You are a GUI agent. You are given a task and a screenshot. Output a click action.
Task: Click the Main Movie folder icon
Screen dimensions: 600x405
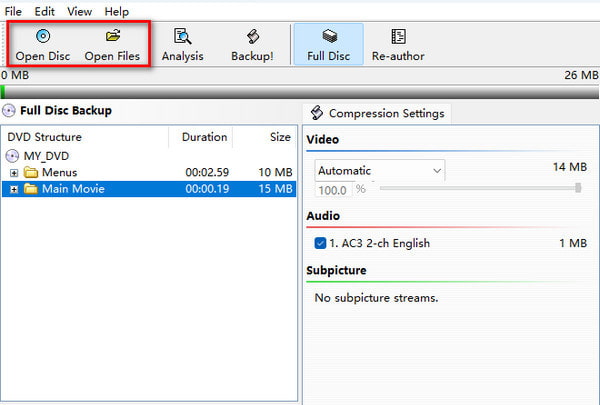[x=31, y=189]
